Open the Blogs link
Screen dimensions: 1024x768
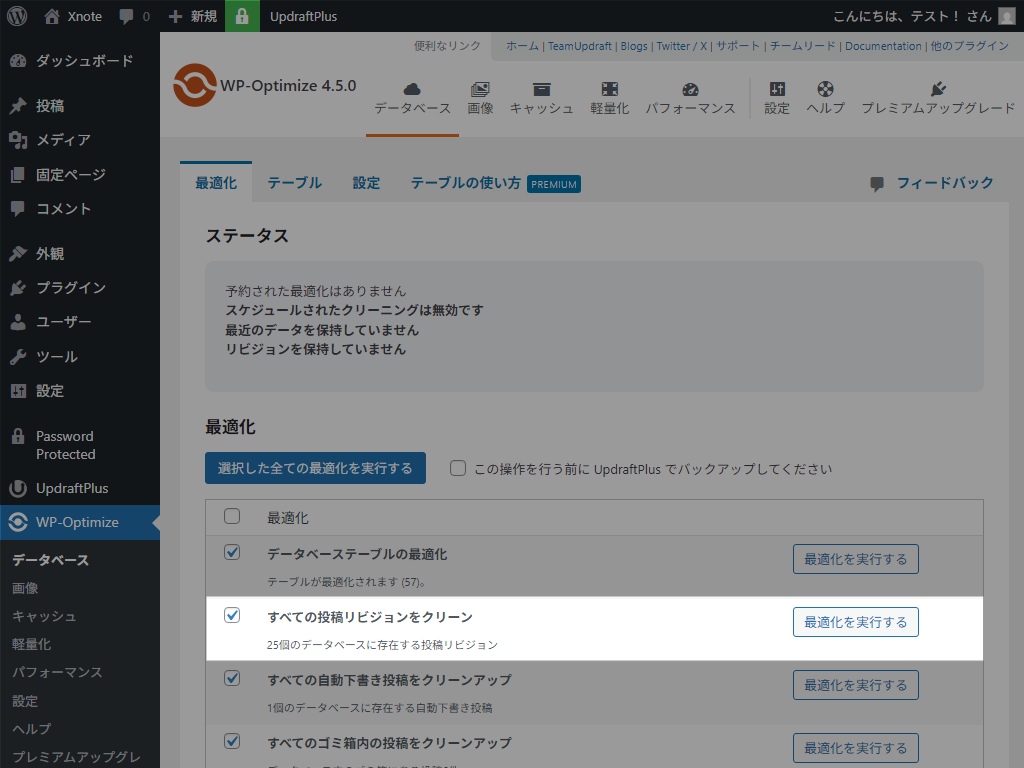coord(633,46)
